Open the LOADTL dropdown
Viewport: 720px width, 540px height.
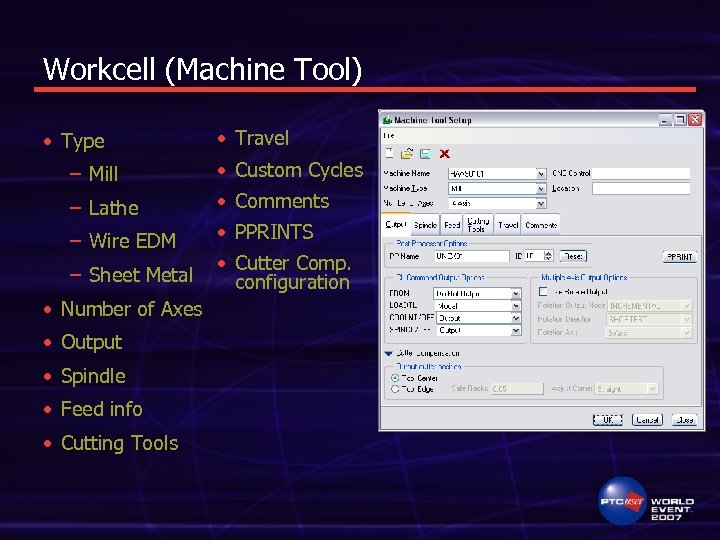[x=516, y=306]
